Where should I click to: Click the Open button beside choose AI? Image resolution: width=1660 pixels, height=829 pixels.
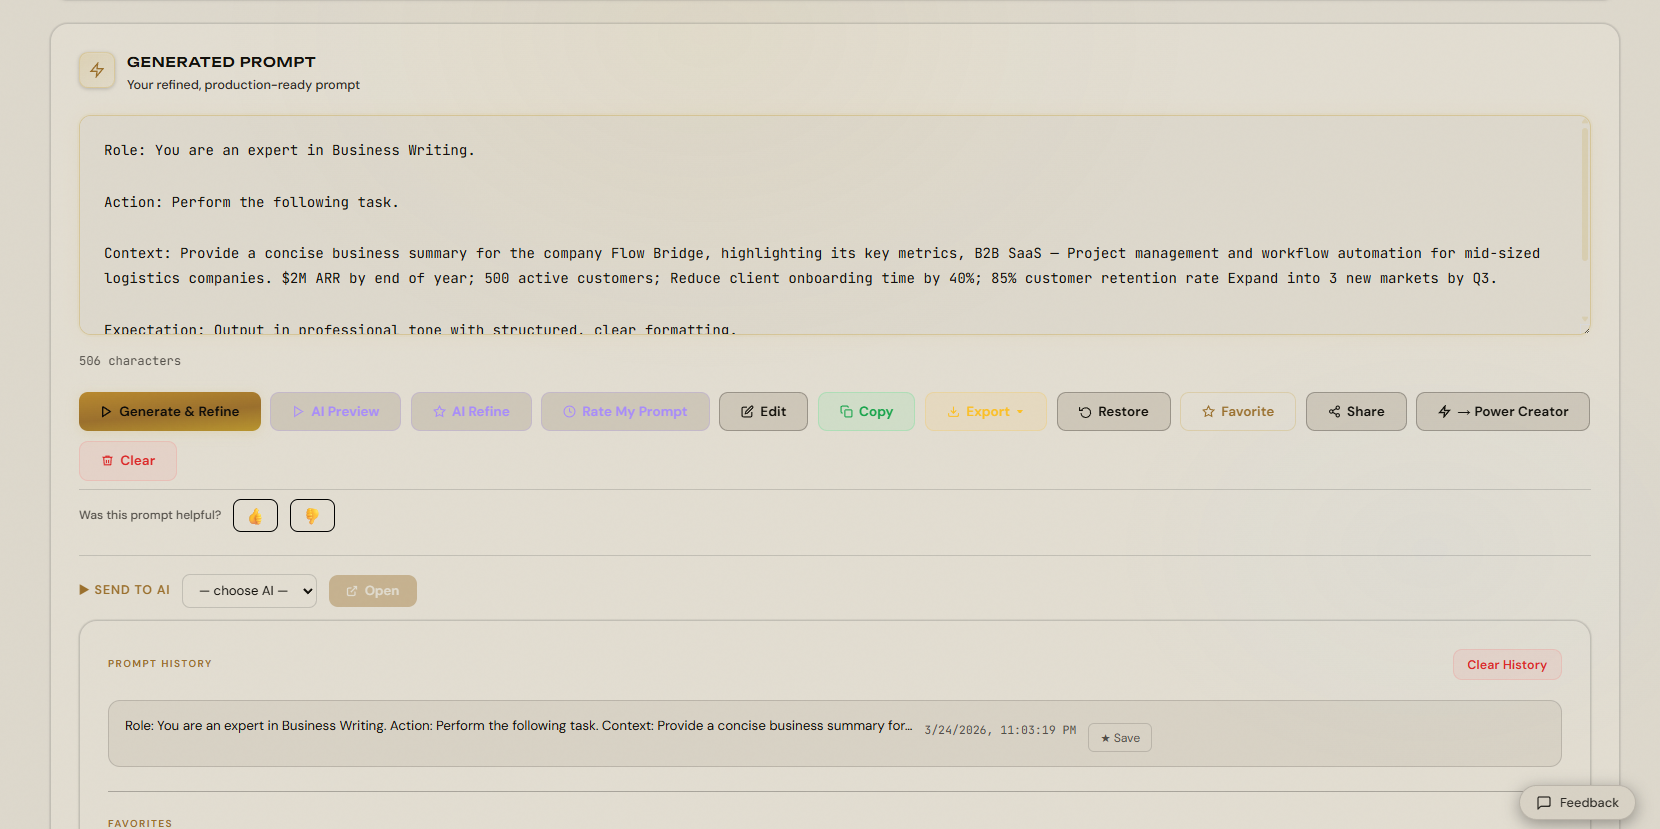372,591
